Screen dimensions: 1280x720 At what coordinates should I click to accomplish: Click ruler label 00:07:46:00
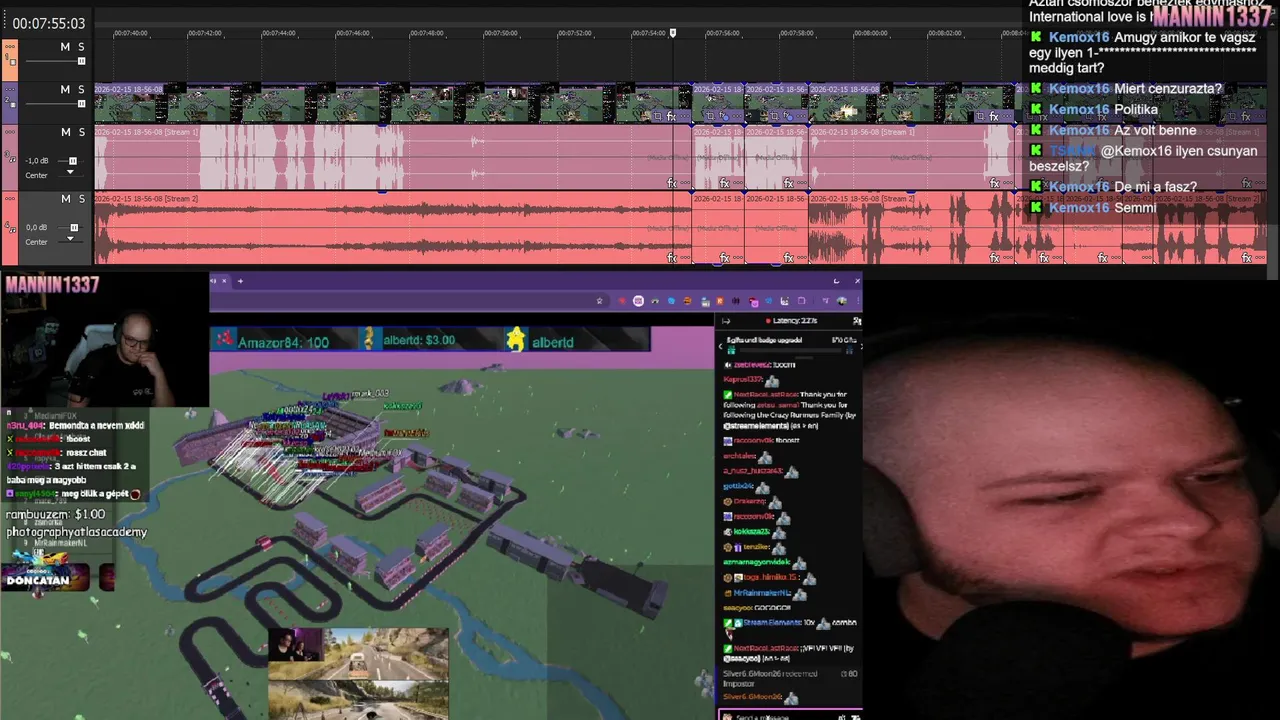pos(352,33)
